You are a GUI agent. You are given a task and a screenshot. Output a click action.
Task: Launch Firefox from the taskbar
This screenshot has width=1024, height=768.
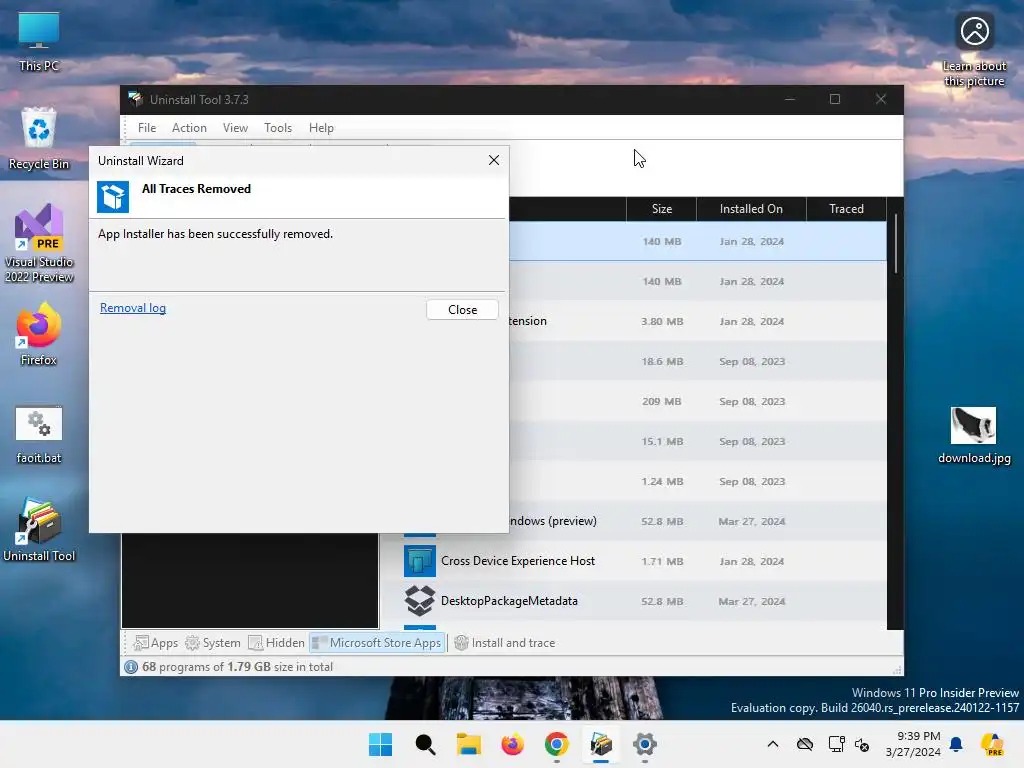[513, 744]
